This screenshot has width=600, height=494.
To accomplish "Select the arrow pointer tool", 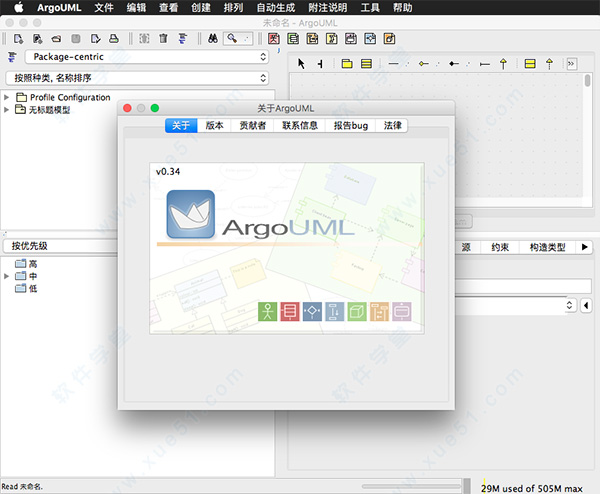I will tap(302, 64).
